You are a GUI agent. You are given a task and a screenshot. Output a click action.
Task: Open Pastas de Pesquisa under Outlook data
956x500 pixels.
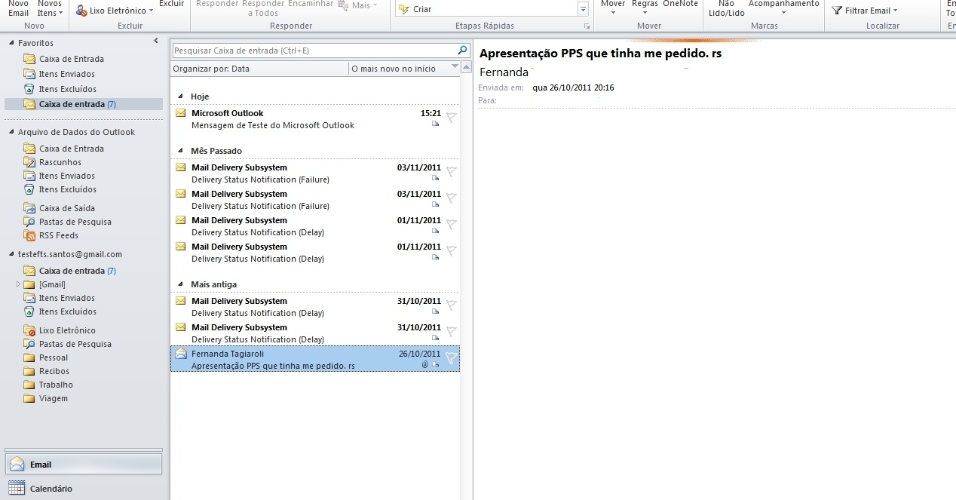[x=75, y=222]
